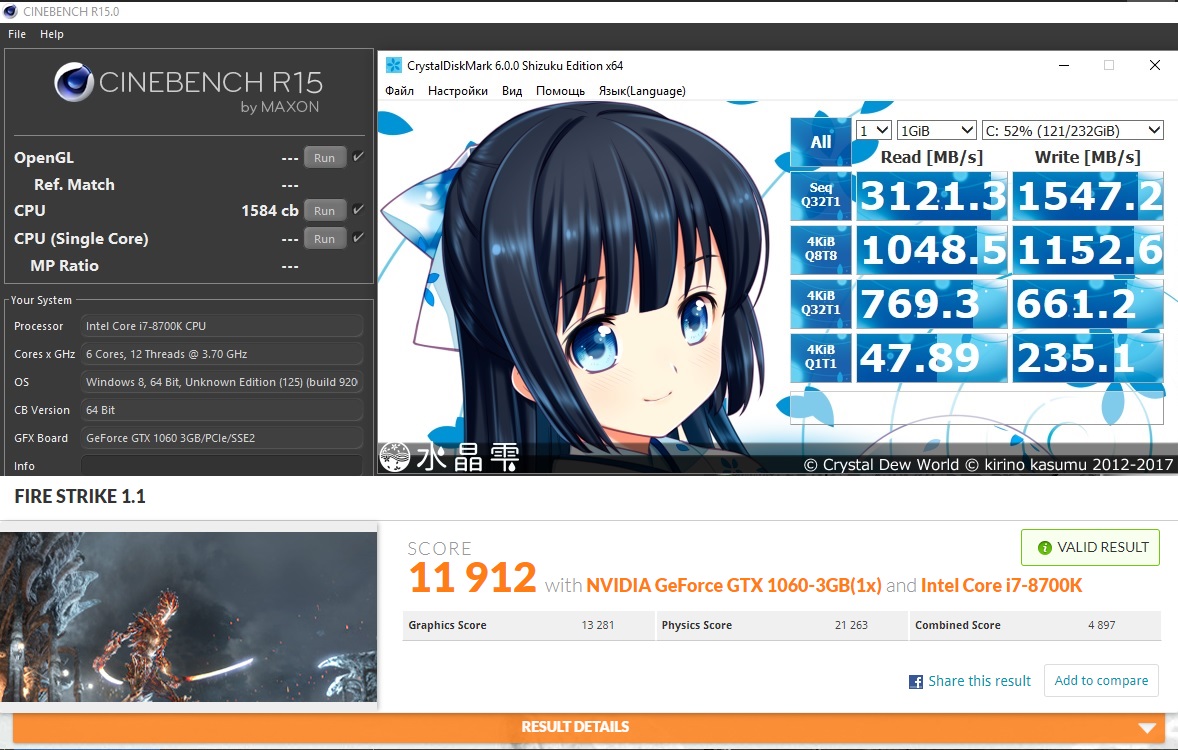Open the Файл menu in CrystalDiskMark
The width and height of the screenshot is (1178, 750).
click(x=400, y=91)
